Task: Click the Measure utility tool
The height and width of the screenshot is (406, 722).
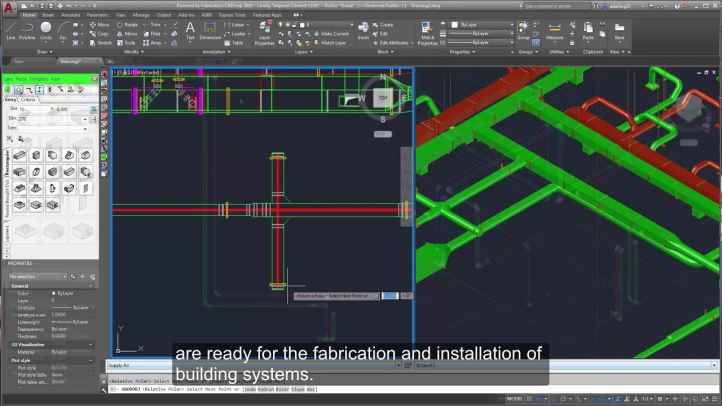Action: 554,29
